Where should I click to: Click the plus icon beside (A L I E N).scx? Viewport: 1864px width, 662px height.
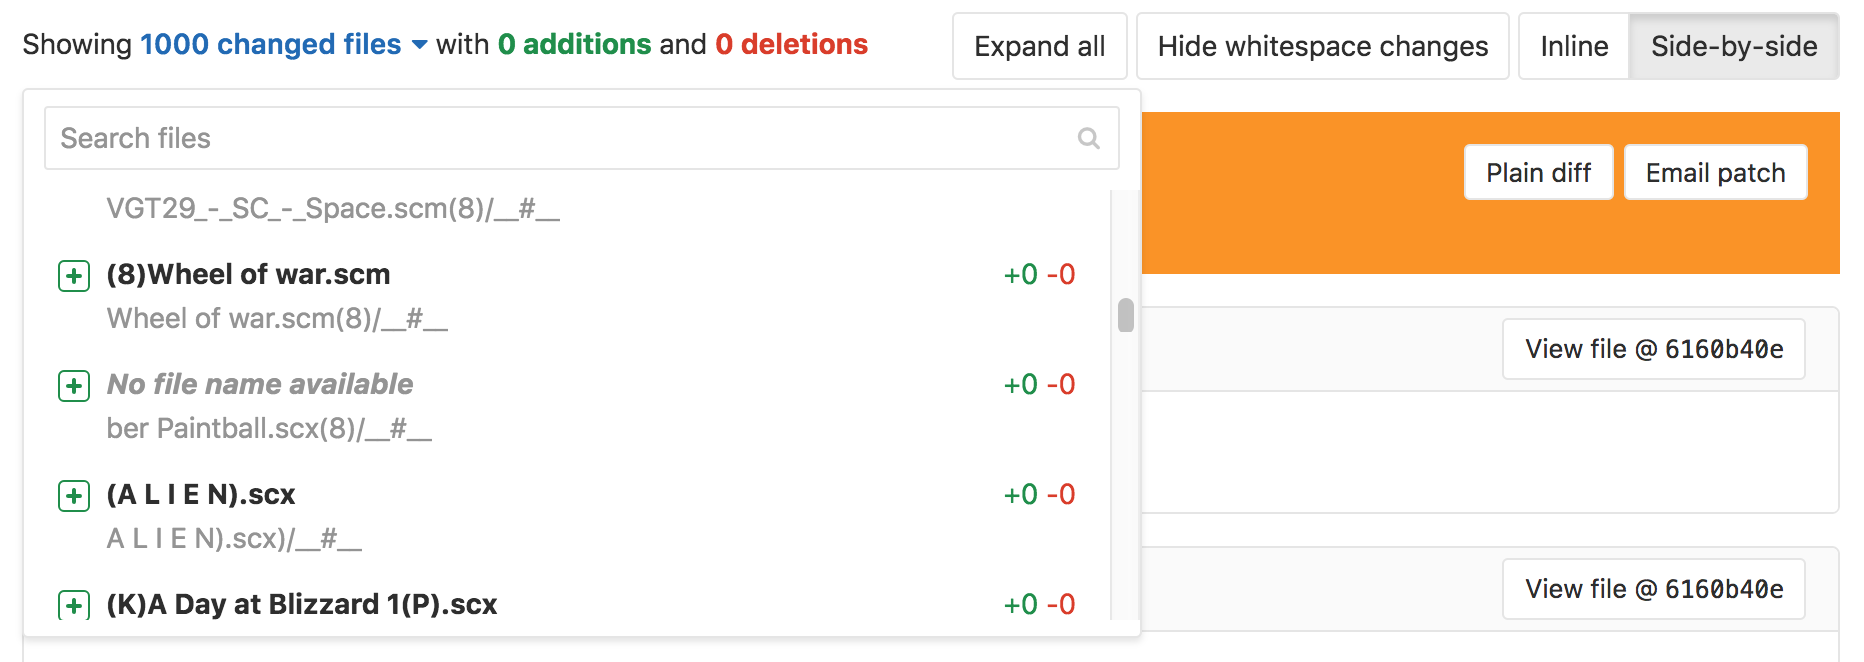click(74, 496)
